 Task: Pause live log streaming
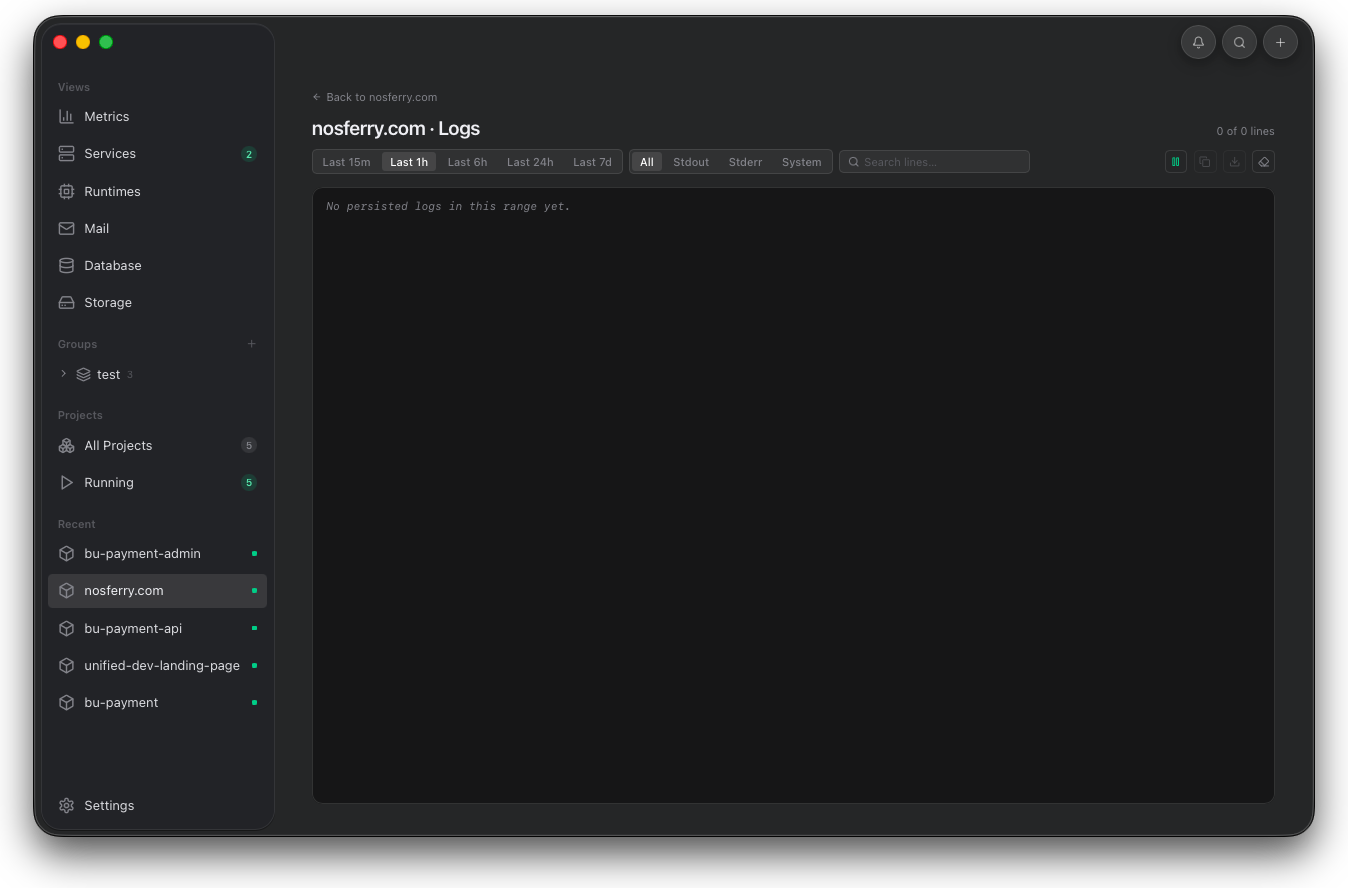click(x=1176, y=161)
